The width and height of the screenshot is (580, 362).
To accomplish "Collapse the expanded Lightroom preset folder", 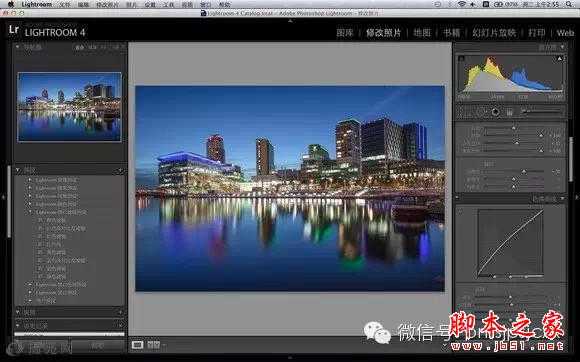I will click(30, 212).
